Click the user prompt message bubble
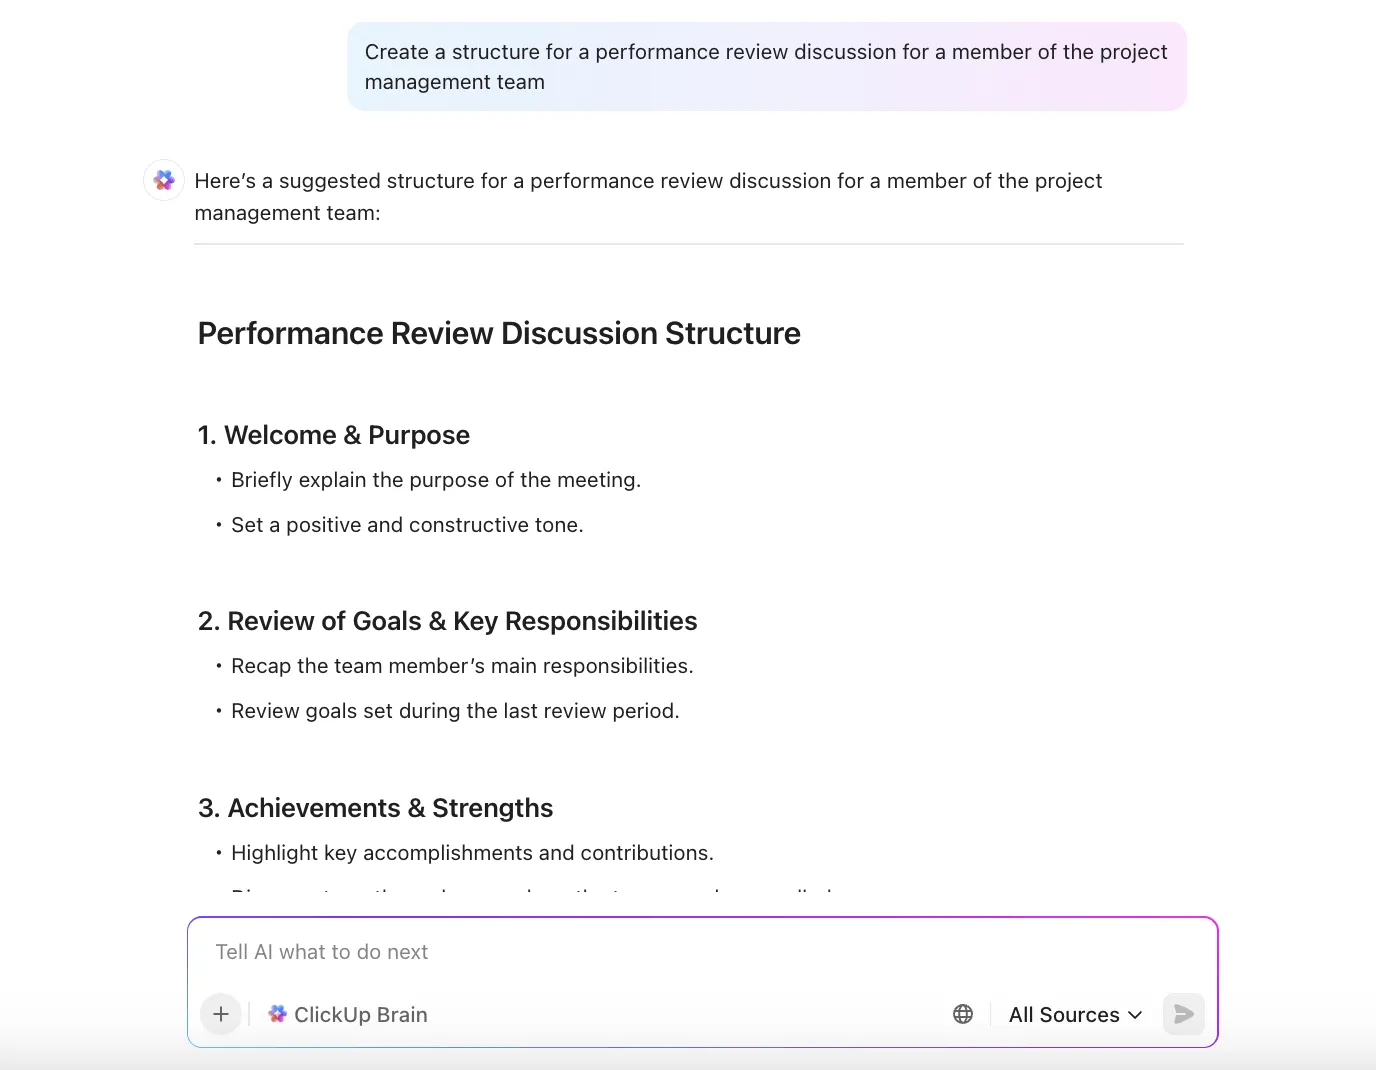Viewport: 1376px width, 1070px height. click(767, 67)
